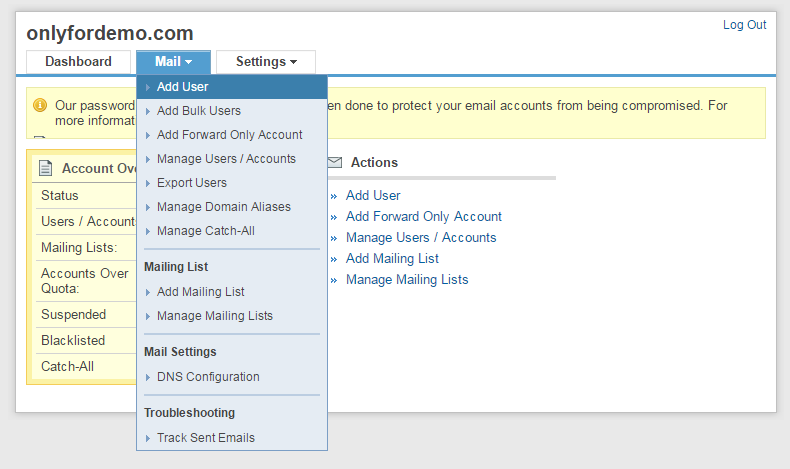Switch to the Dashboard tab
790x469 pixels.
[78, 62]
